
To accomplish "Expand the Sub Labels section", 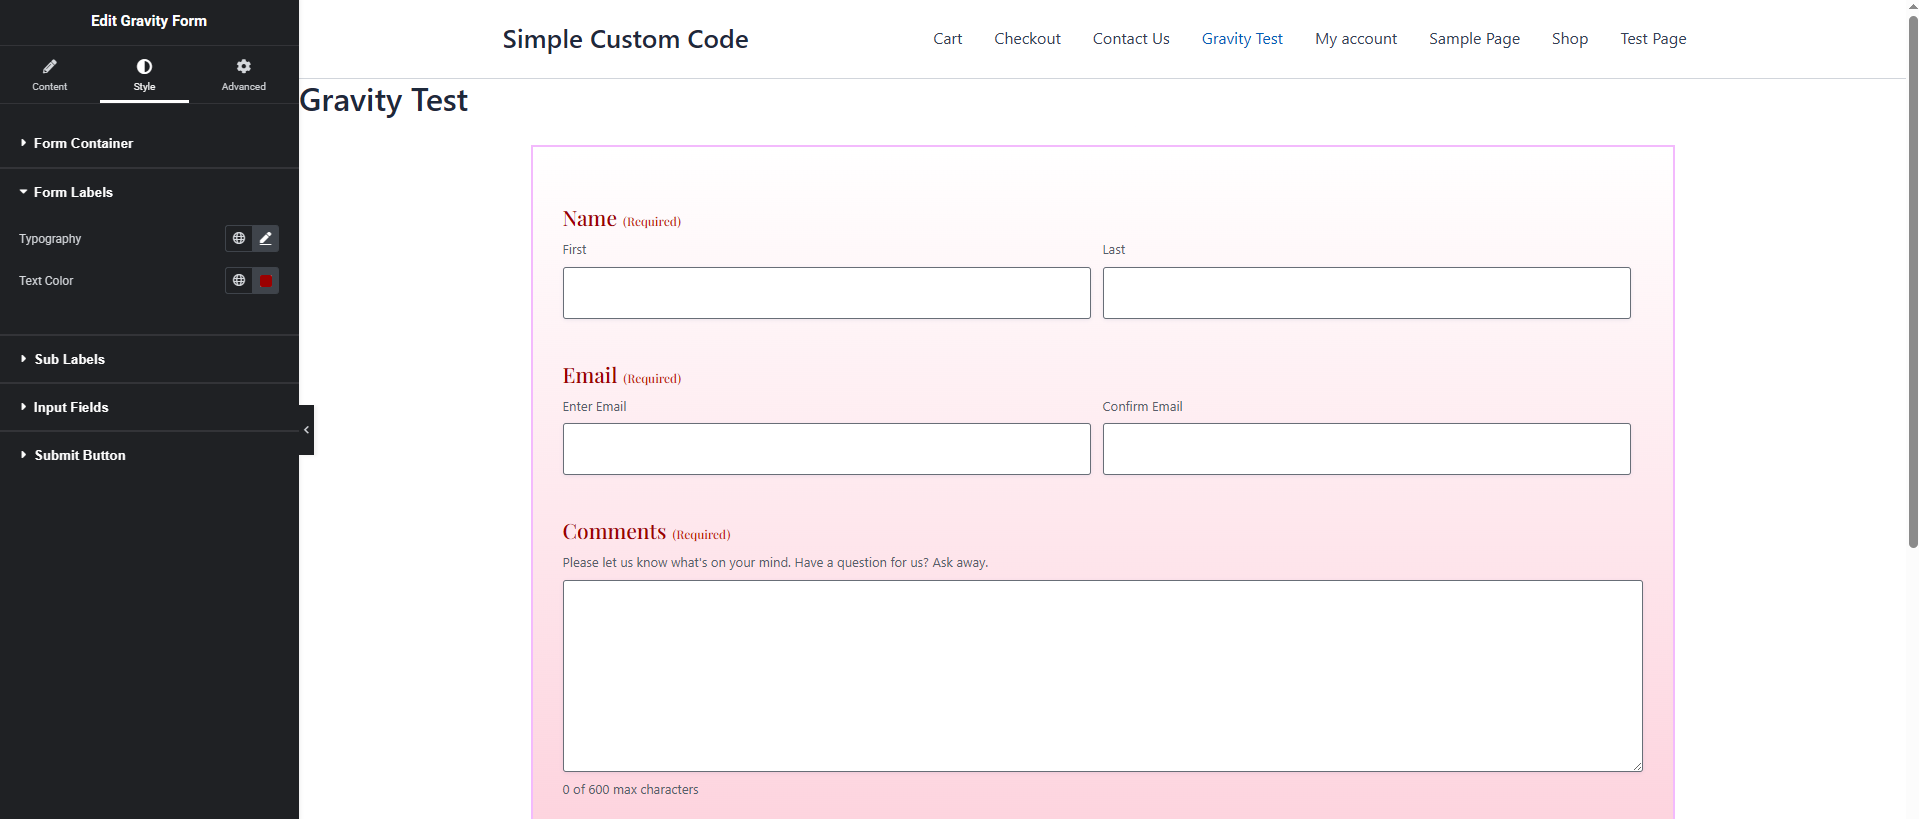I will pyautogui.click(x=69, y=359).
